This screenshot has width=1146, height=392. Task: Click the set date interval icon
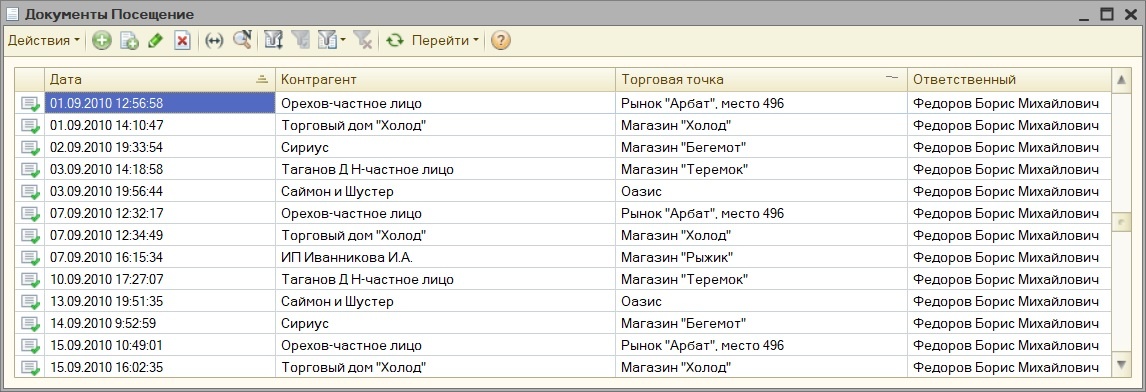point(213,41)
